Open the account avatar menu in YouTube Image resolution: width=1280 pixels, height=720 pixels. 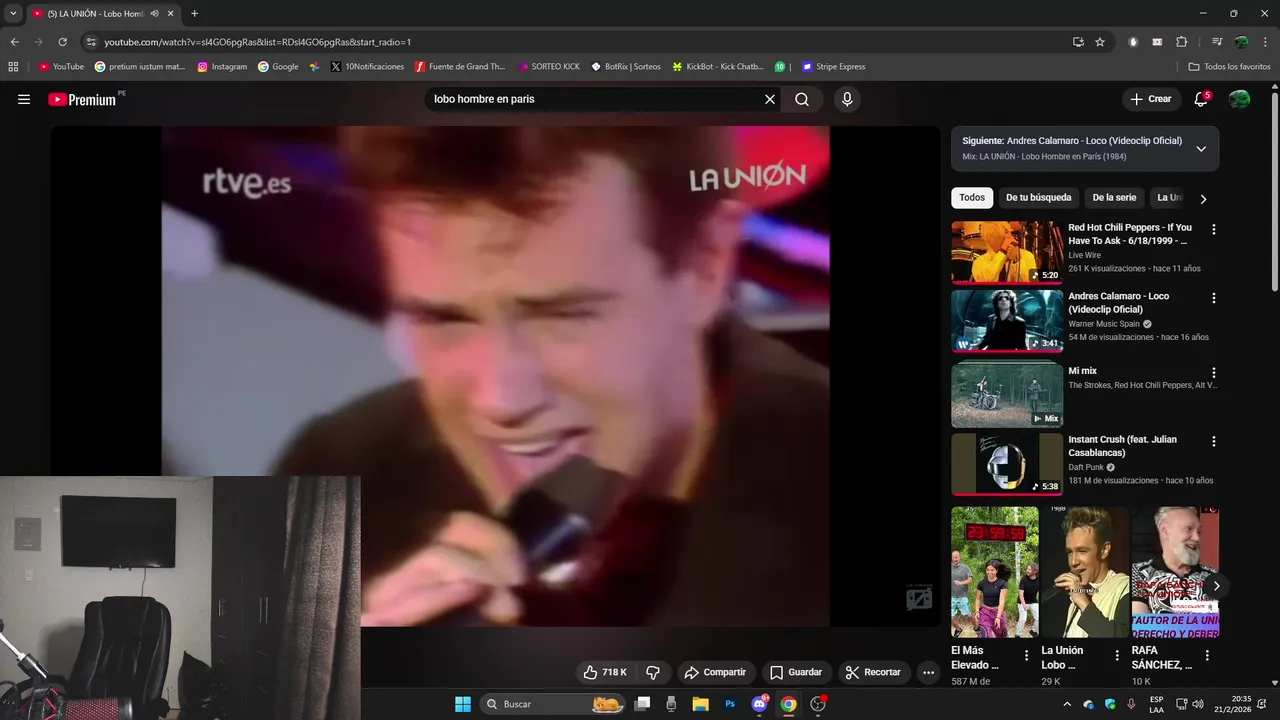(1239, 99)
